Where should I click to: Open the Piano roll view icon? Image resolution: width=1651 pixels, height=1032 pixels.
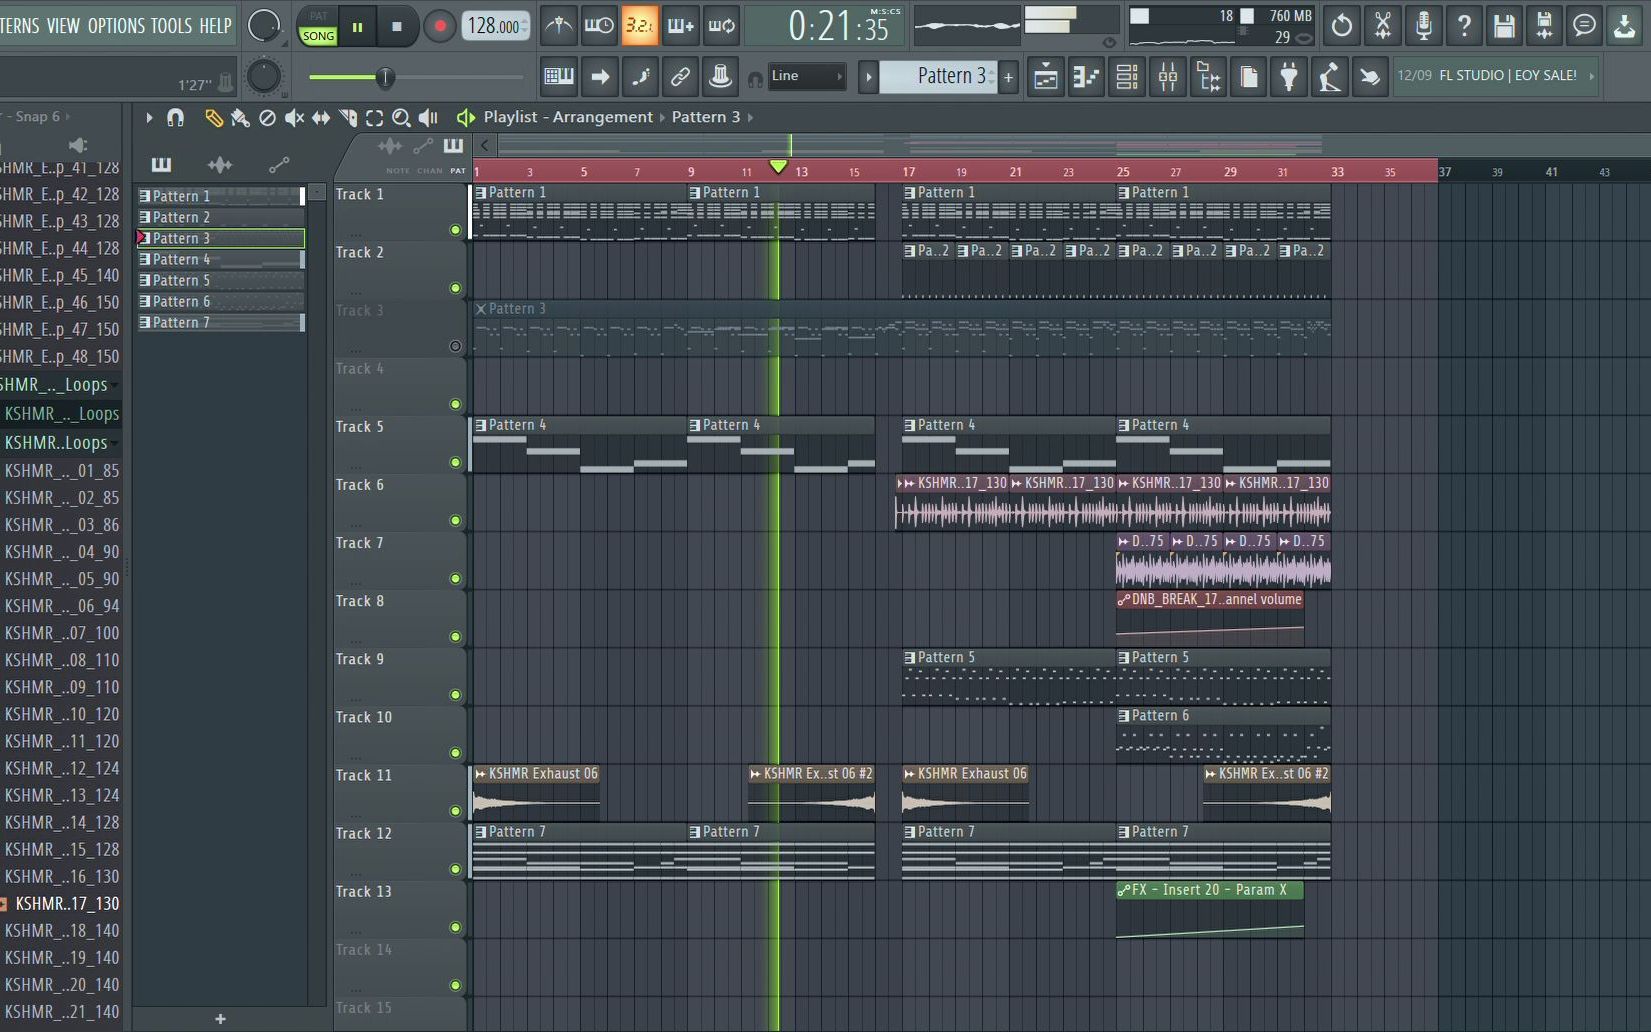click(x=1086, y=77)
